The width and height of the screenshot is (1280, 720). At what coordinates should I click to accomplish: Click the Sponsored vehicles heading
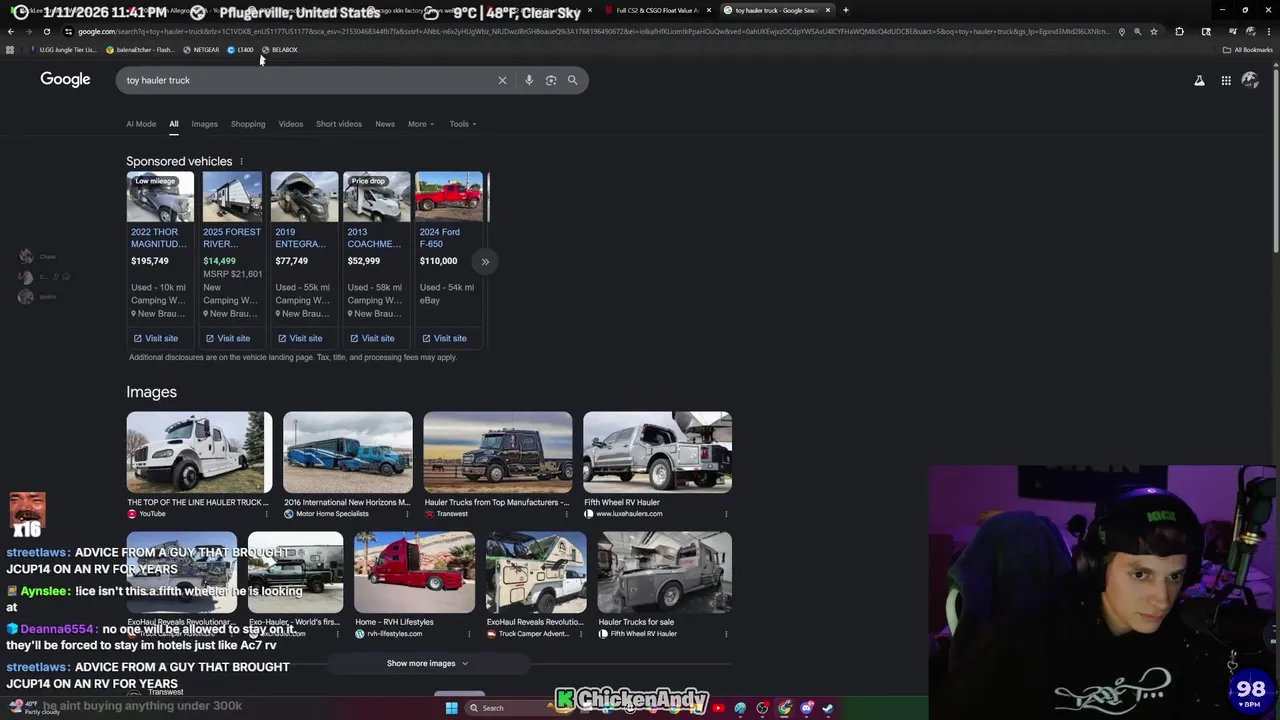click(179, 161)
